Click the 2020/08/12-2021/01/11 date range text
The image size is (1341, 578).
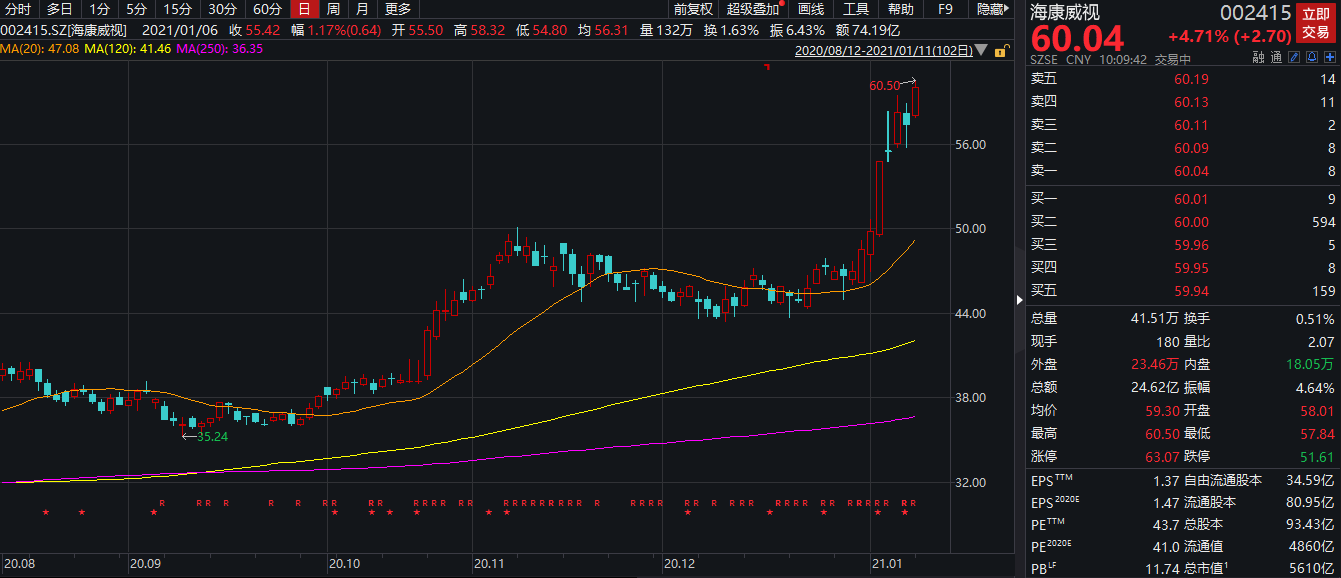pos(883,50)
